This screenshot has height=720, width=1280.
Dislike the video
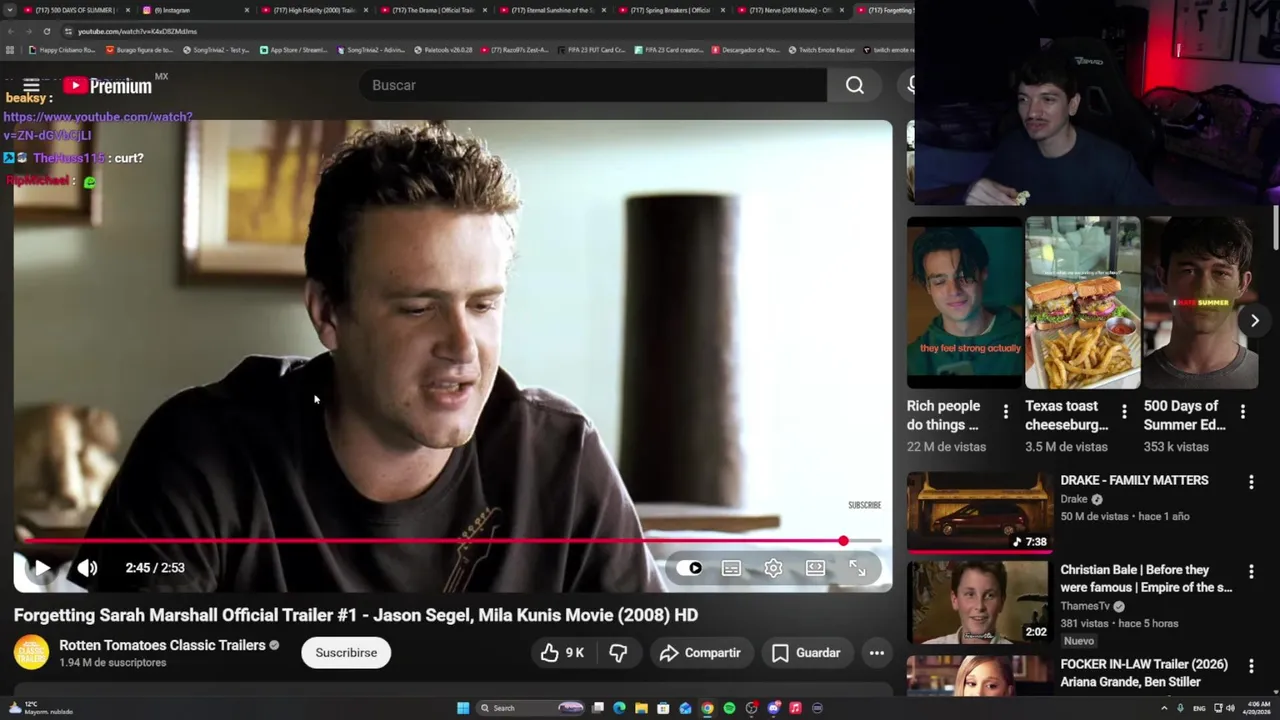(618, 653)
